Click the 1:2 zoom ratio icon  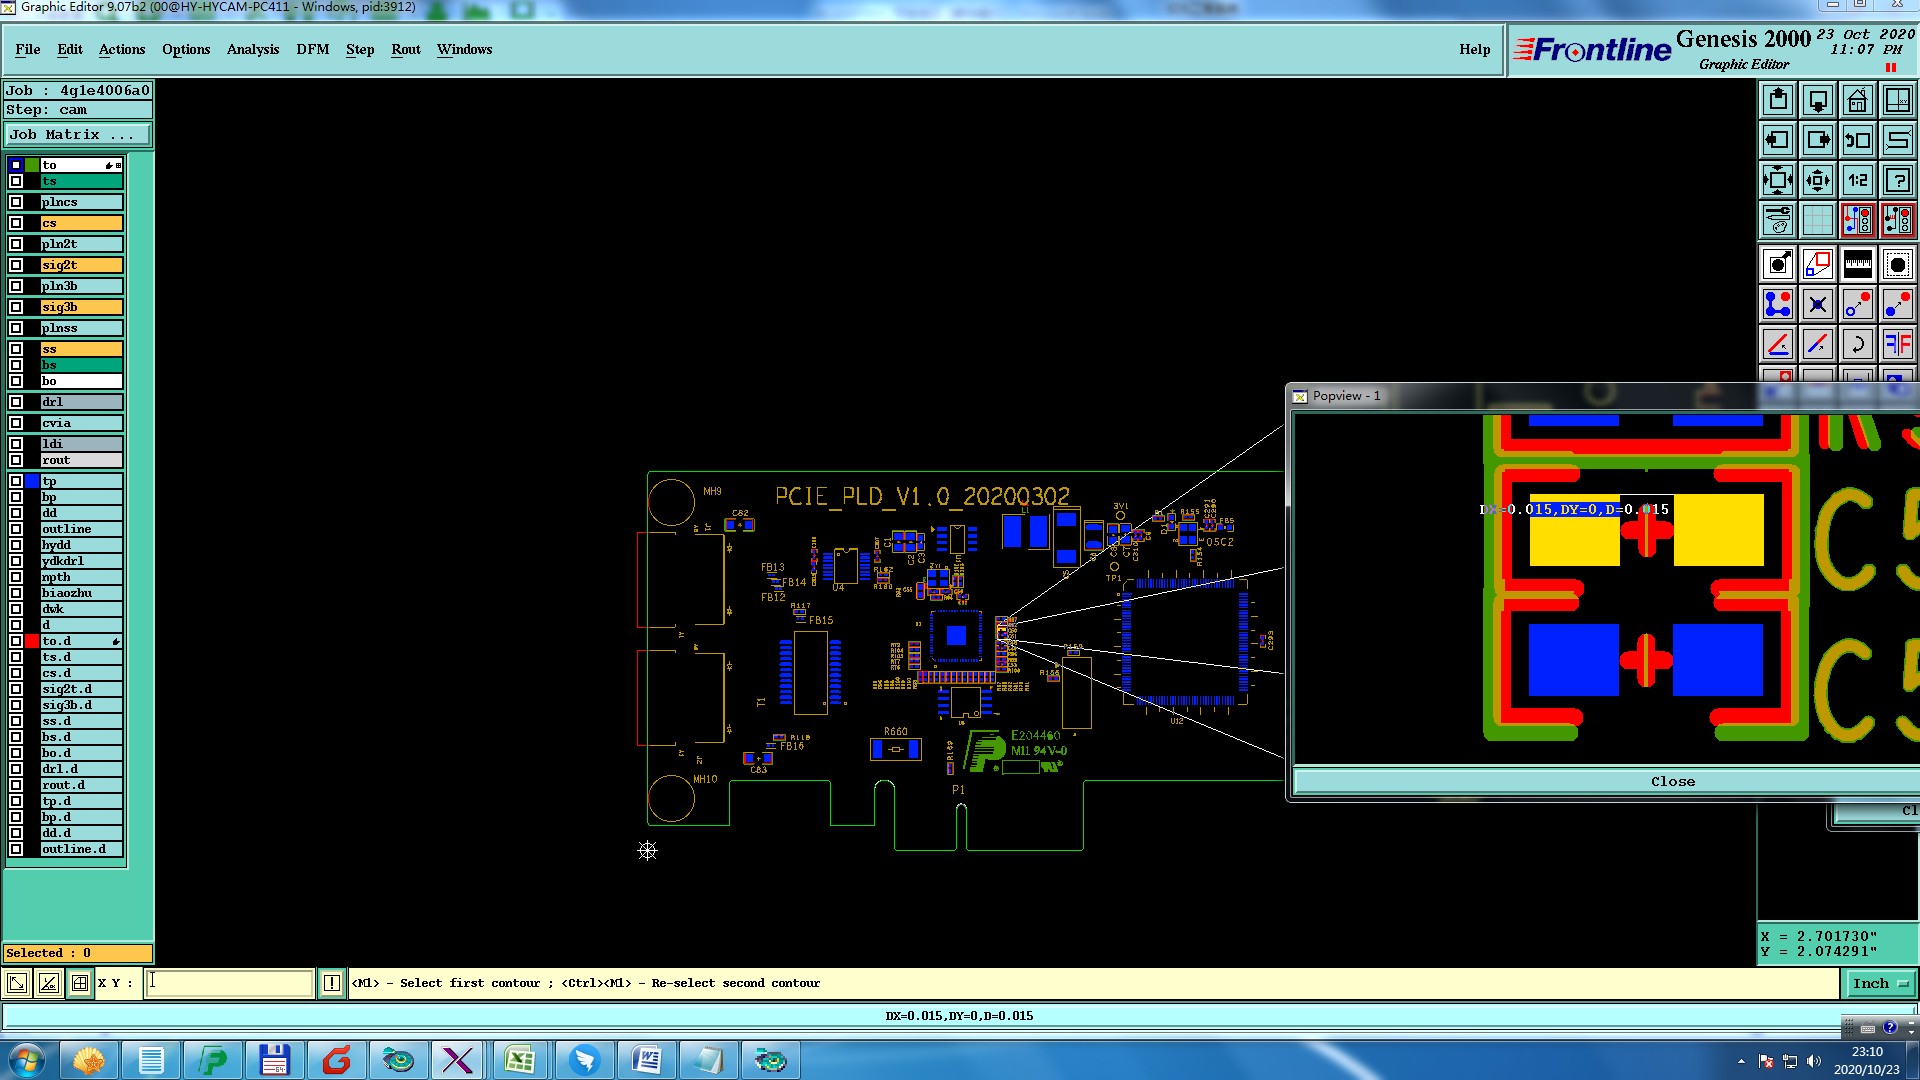click(1858, 180)
